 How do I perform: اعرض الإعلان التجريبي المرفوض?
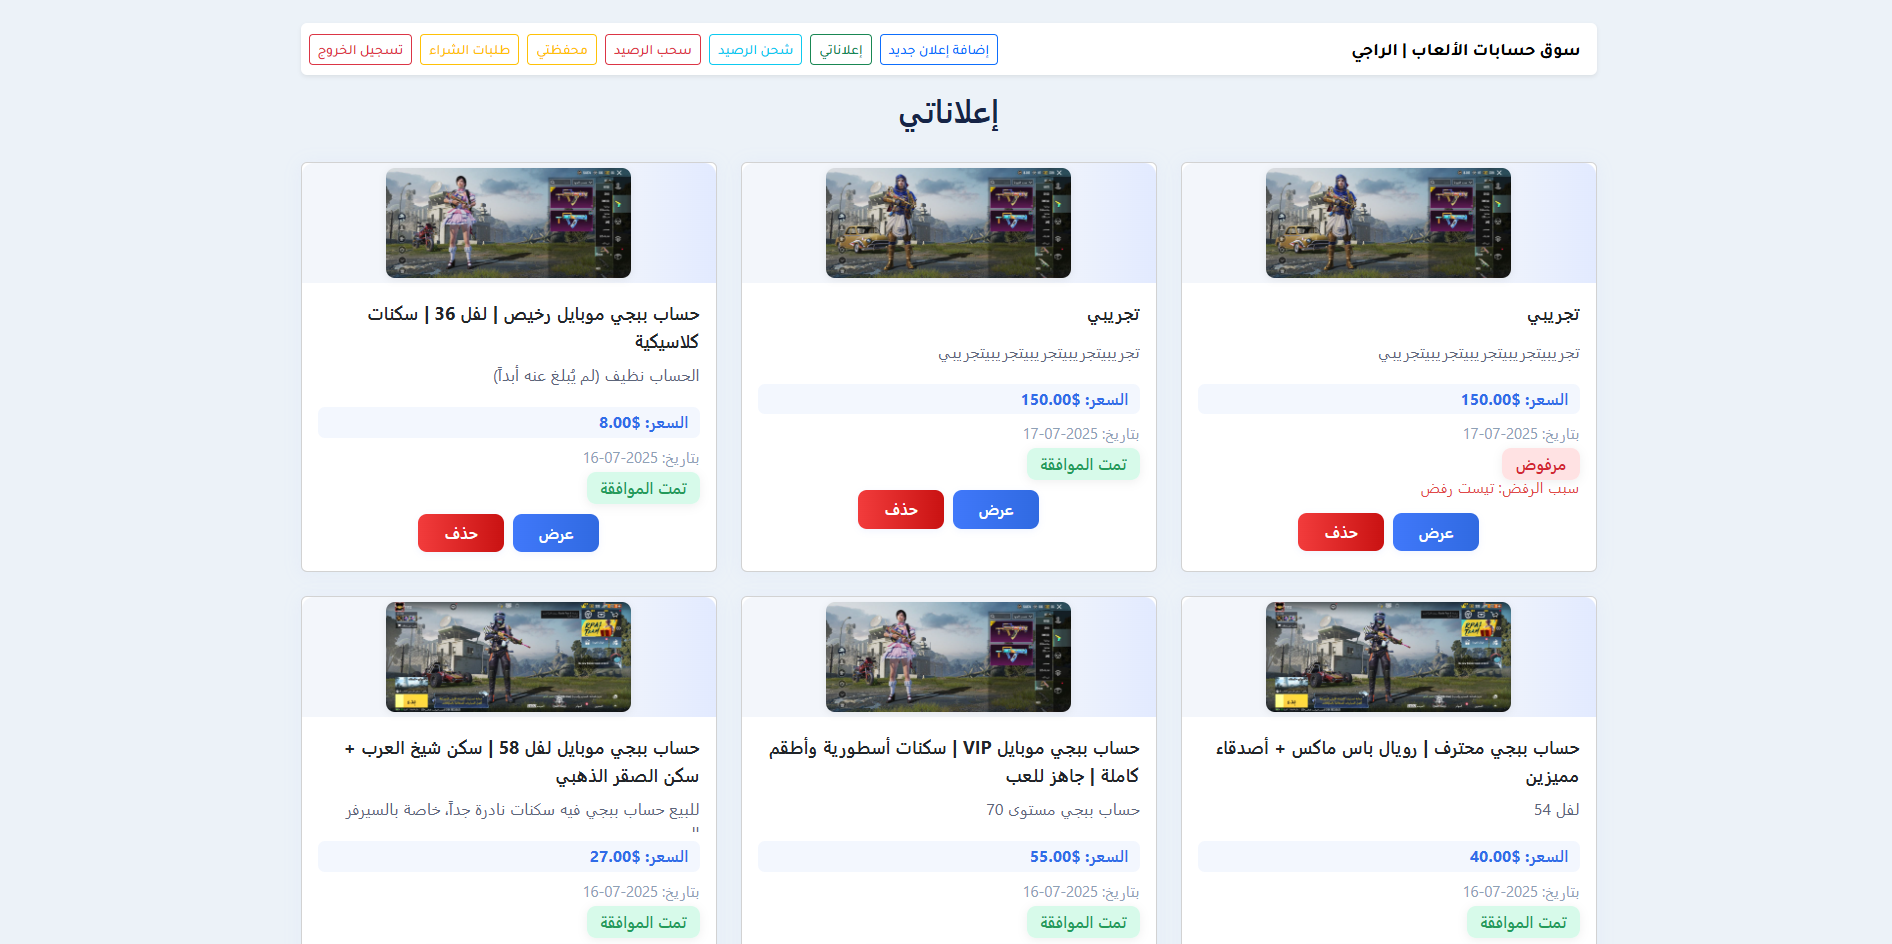coord(1435,531)
